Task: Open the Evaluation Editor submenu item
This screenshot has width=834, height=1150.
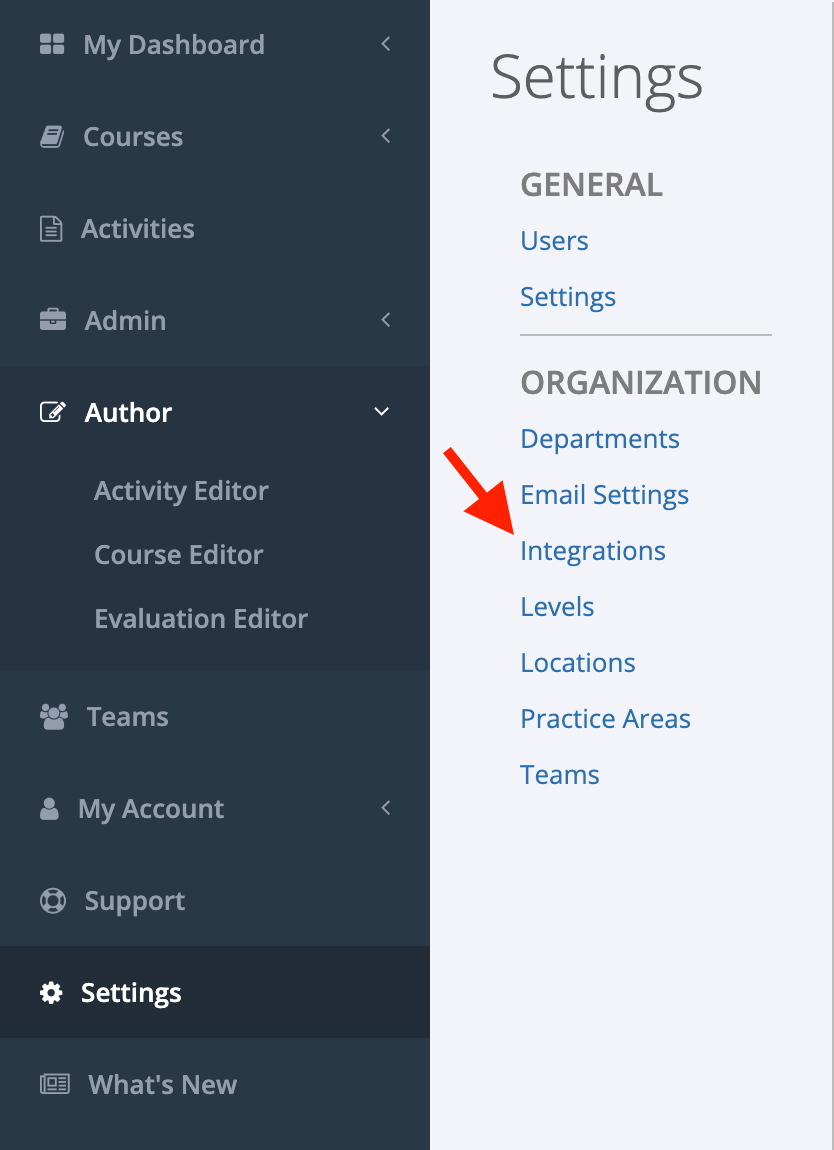Action: click(201, 619)
